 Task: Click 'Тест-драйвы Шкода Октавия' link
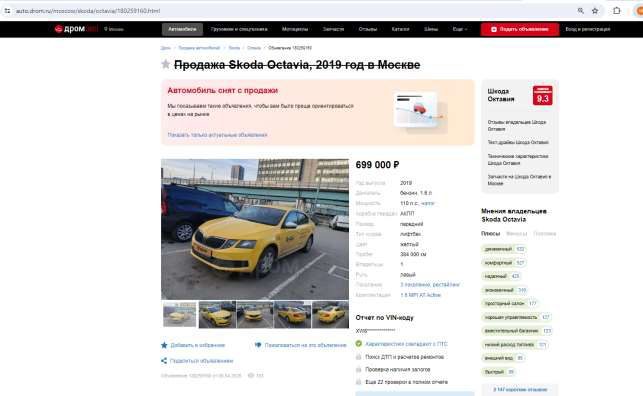[x=518, y=142]
